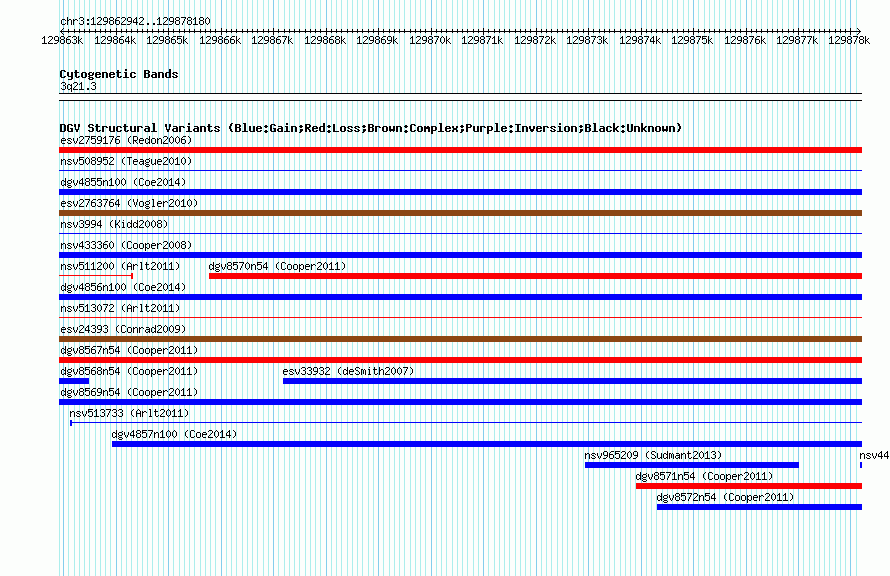Click the 129863k ruler tick label
Screen dimensions: 890x576
(62, 40)
